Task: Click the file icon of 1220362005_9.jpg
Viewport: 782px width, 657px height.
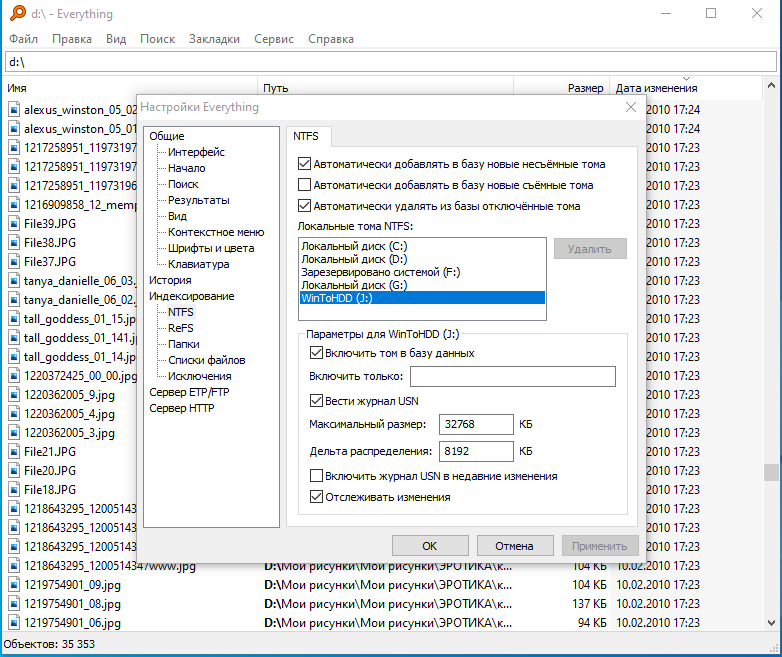Action: (x=14, y=395)
